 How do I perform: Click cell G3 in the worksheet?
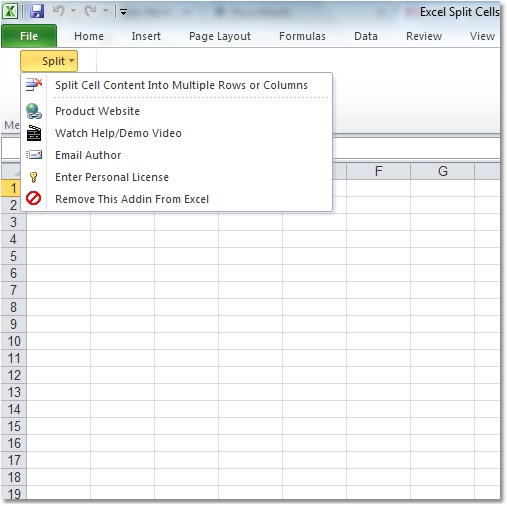tap(442, 222)
